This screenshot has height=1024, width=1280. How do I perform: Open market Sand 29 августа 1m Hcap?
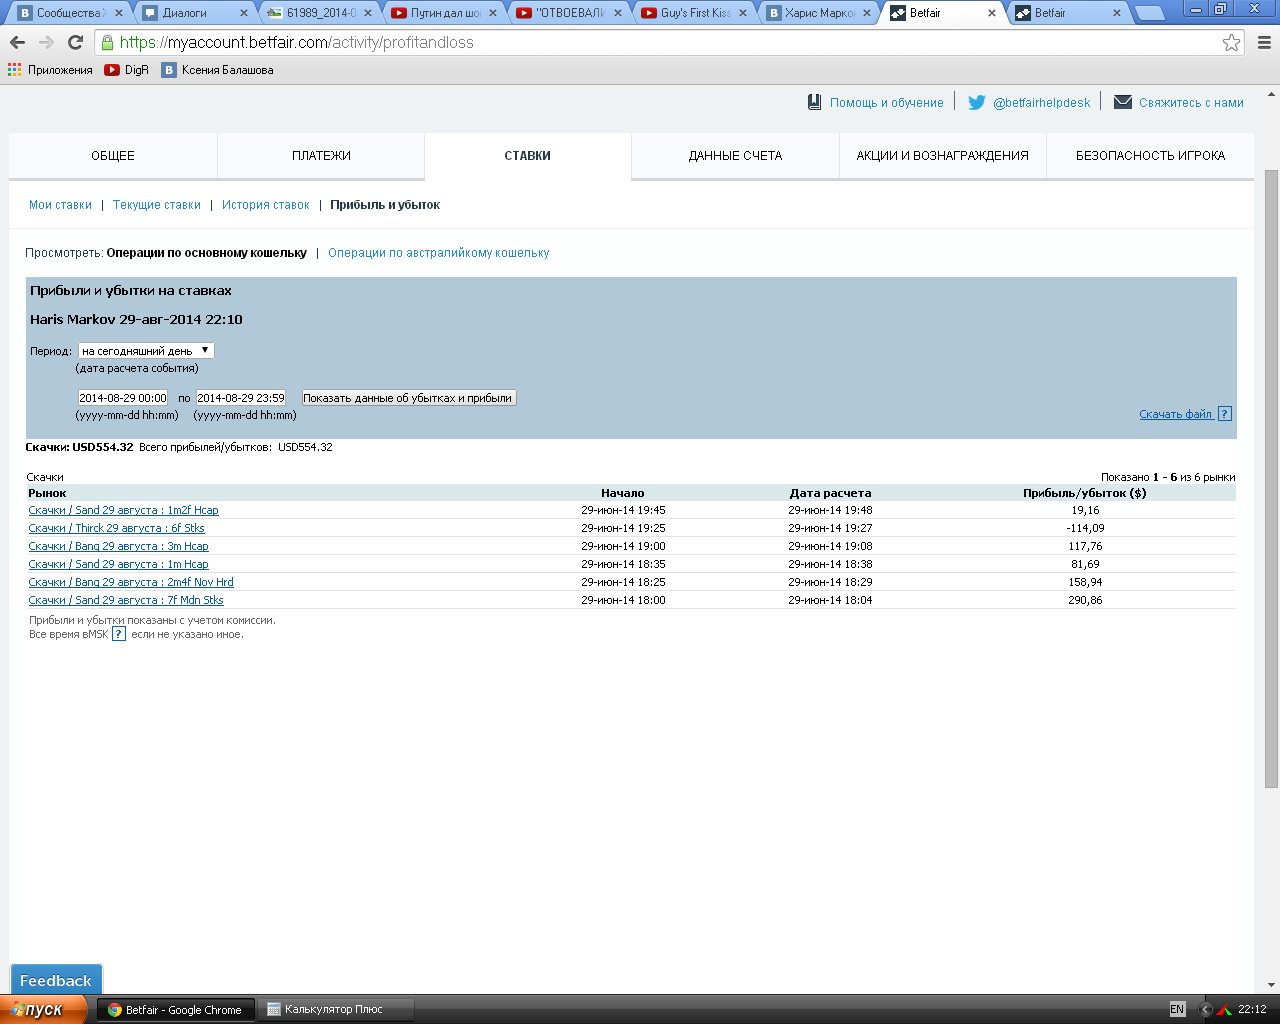pyautogui.click(x=118, y=564)
